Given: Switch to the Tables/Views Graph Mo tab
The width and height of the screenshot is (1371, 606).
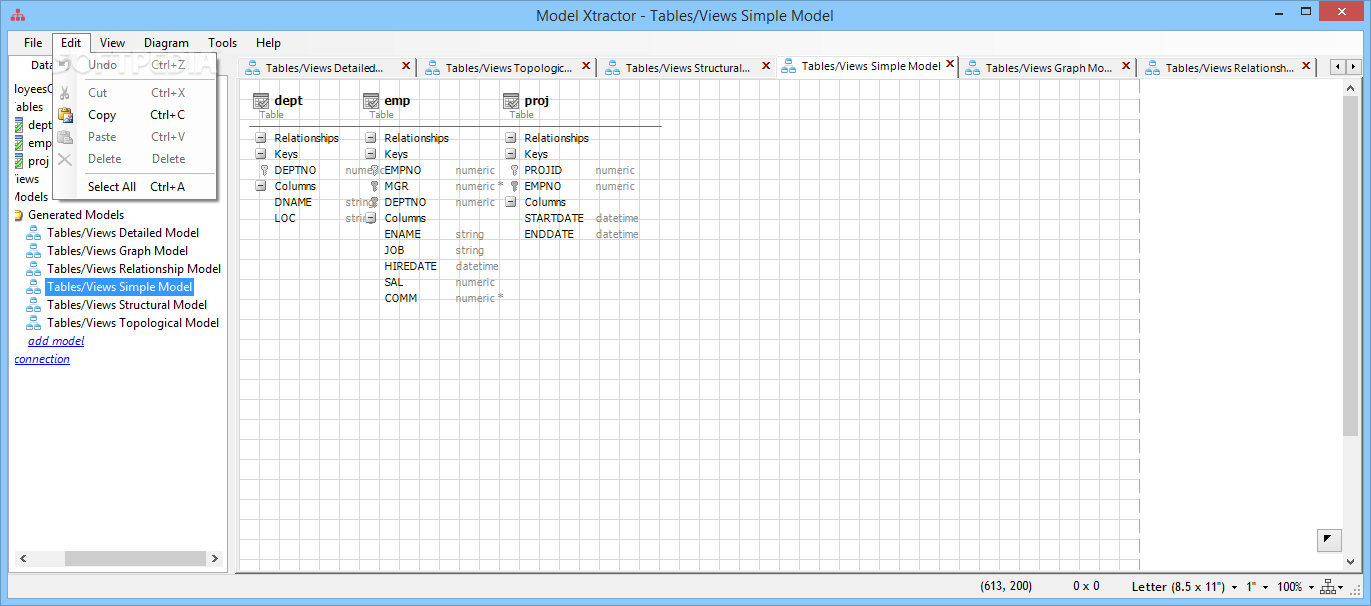Looking at the screenshot, I should (1048, 68).
